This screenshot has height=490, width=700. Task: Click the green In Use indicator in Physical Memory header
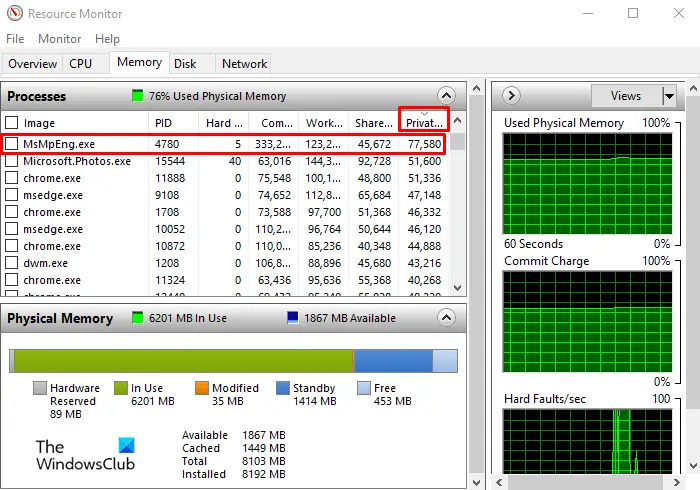(x=138, y=317)
